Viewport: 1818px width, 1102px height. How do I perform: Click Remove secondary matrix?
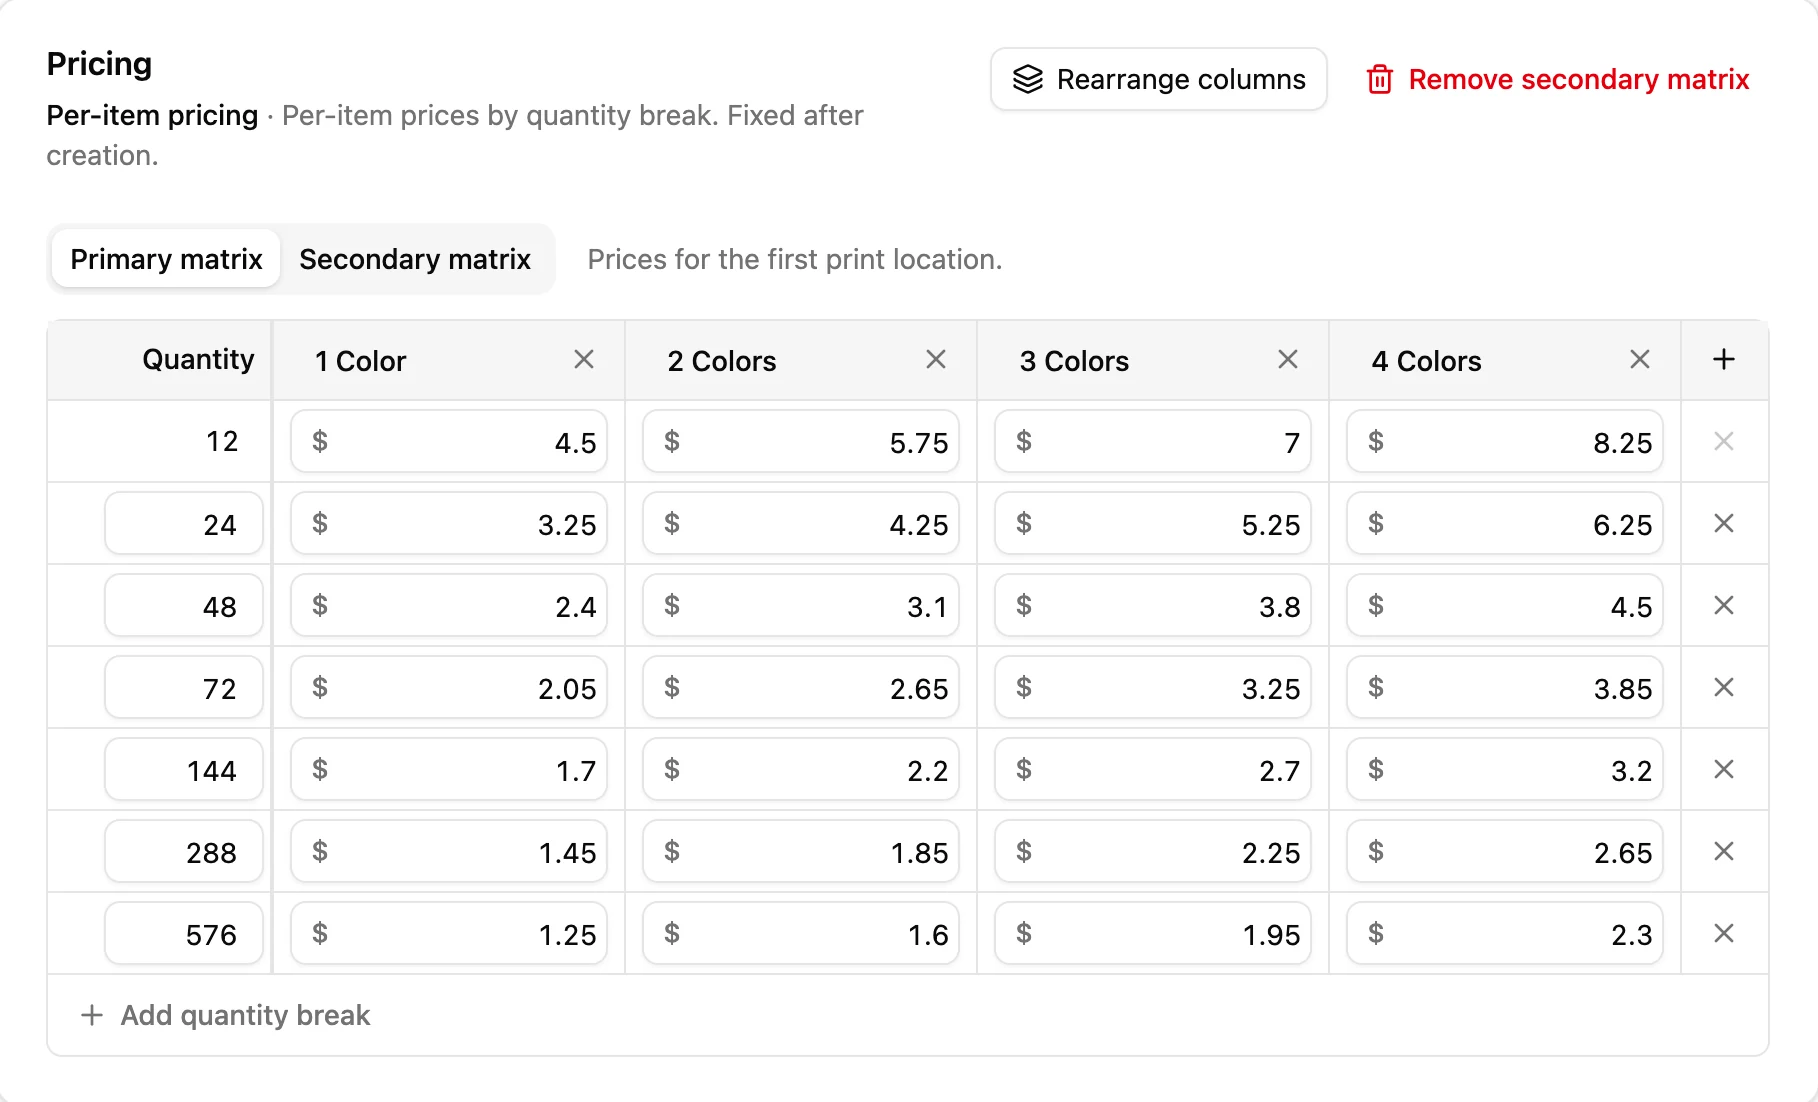point(1558,79)
